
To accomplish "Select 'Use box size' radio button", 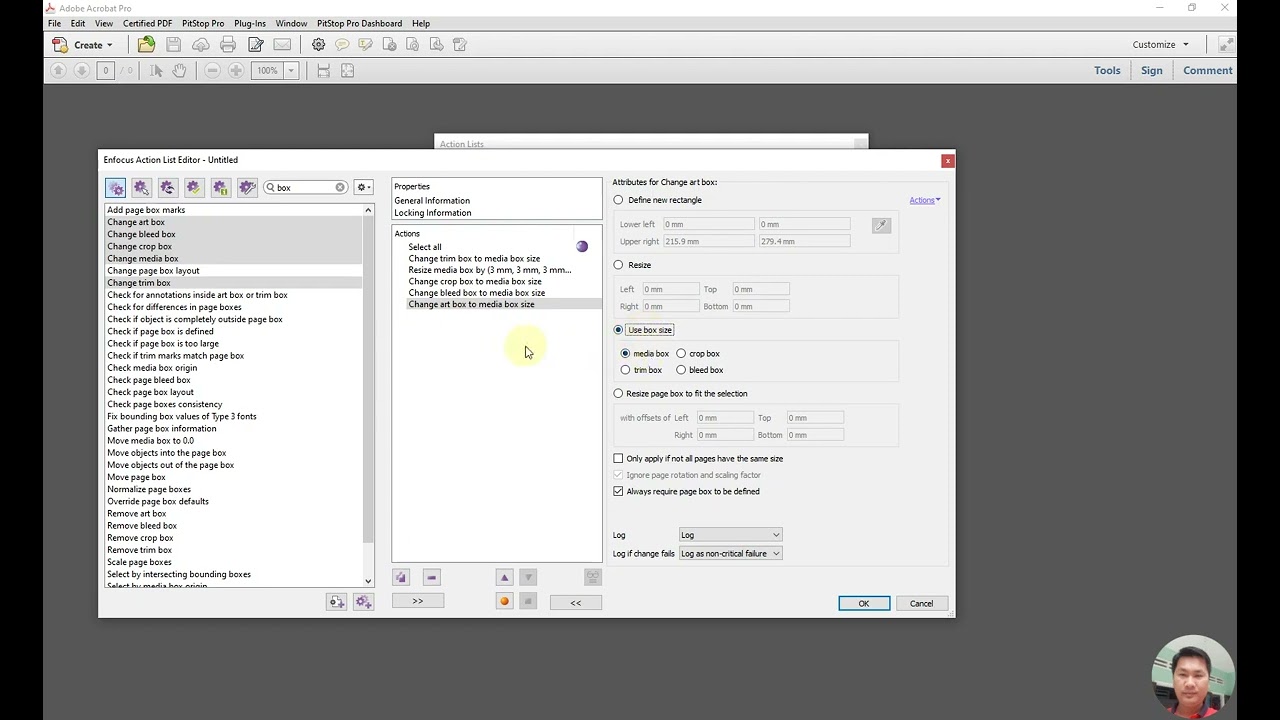I will coord(619,330).
